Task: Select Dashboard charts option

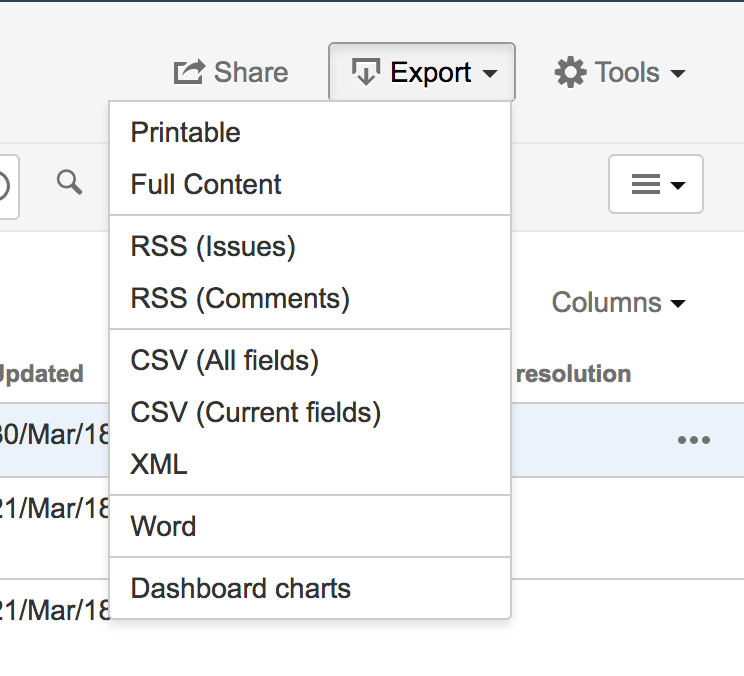Action: 241,589
